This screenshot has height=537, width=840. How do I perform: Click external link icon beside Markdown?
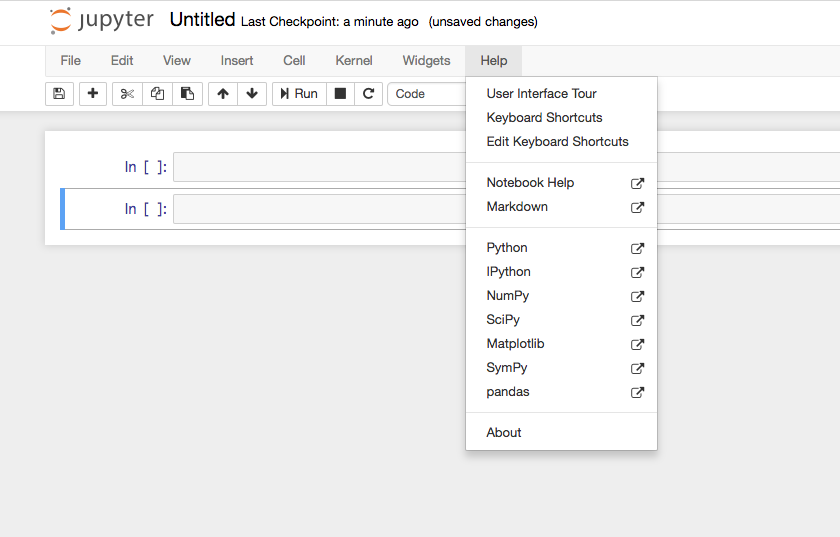637,207
